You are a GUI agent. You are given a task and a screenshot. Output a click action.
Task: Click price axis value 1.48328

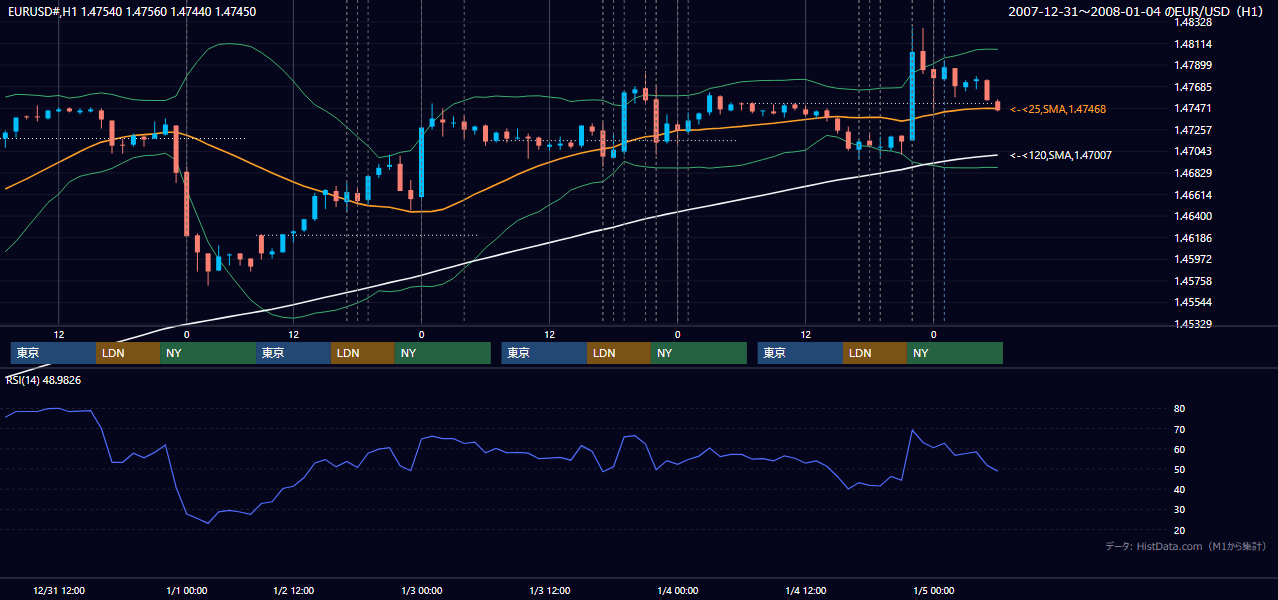point(1193,23)
